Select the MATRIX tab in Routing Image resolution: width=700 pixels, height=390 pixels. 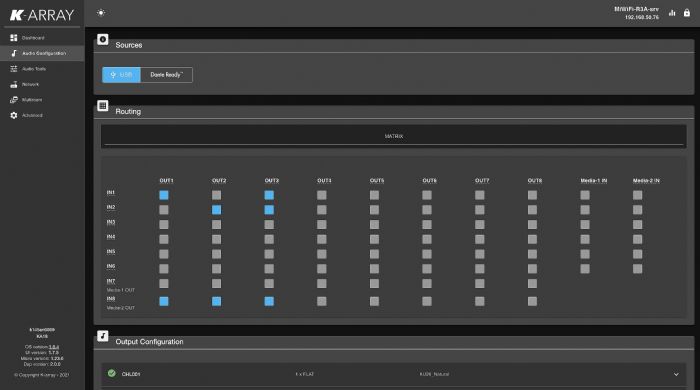(x=394, y=136)
